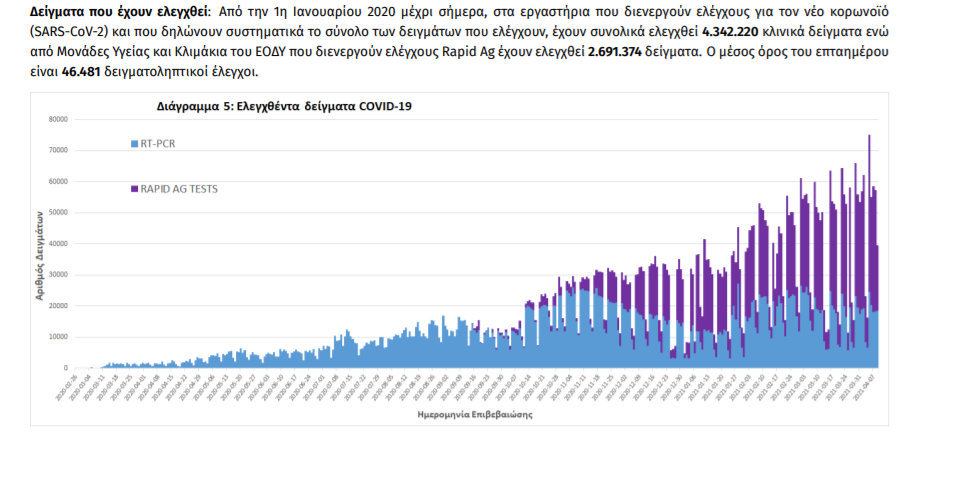Click the 20000 y-axis label
The width and height of the screenshot is (954, 496).
click(58, 306)
